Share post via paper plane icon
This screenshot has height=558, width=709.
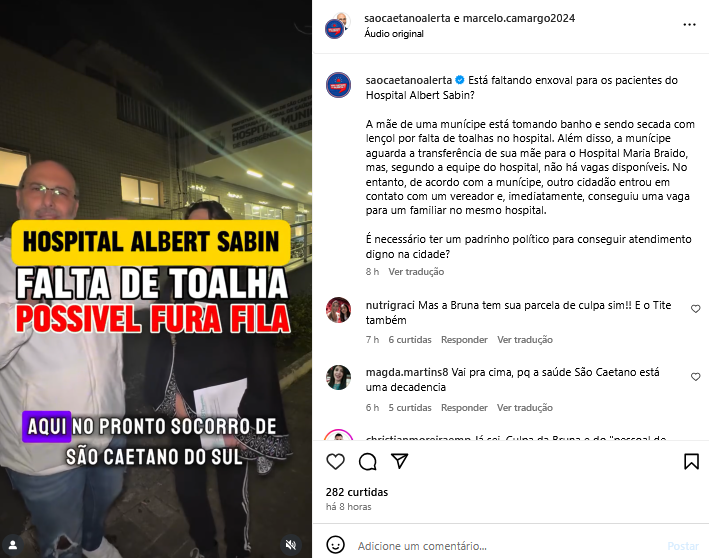point(400,461)
